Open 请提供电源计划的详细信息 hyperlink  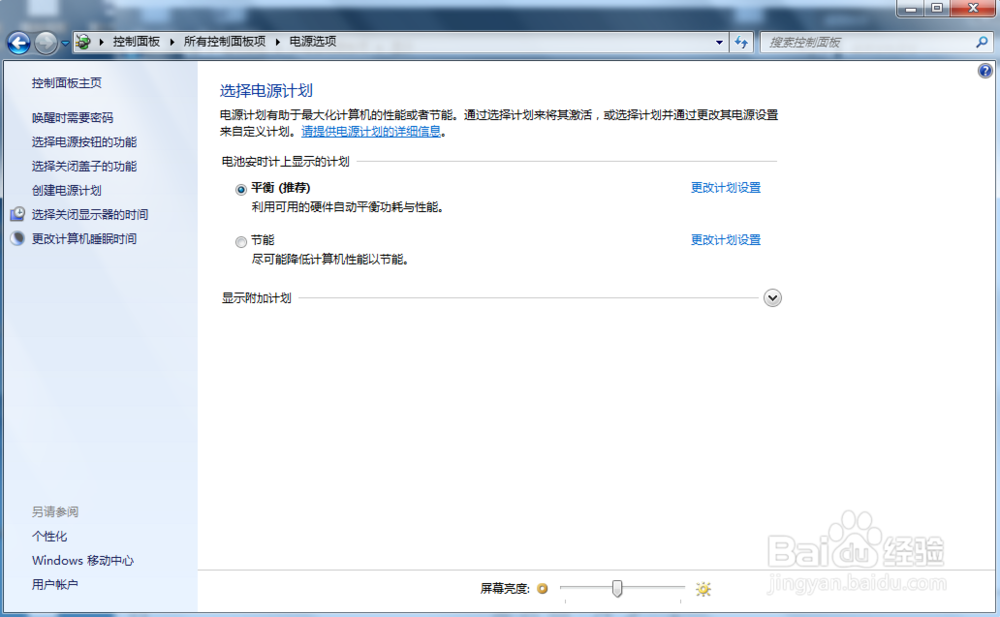click(371, 131)
